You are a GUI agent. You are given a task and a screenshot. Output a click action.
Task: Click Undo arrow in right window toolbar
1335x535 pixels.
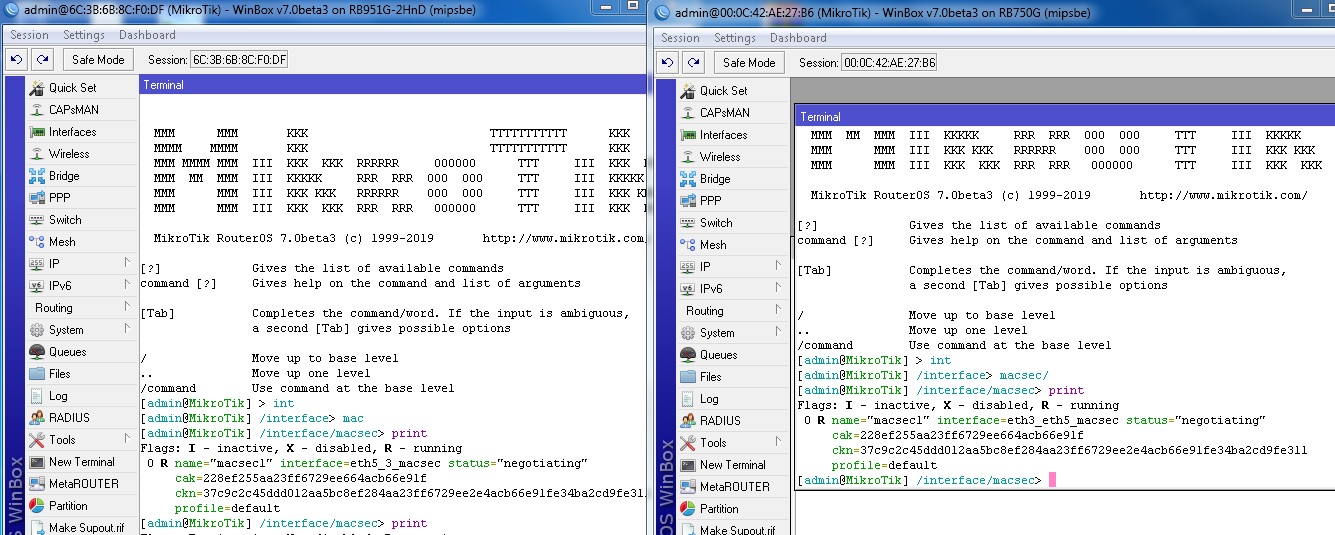[667, 62]
